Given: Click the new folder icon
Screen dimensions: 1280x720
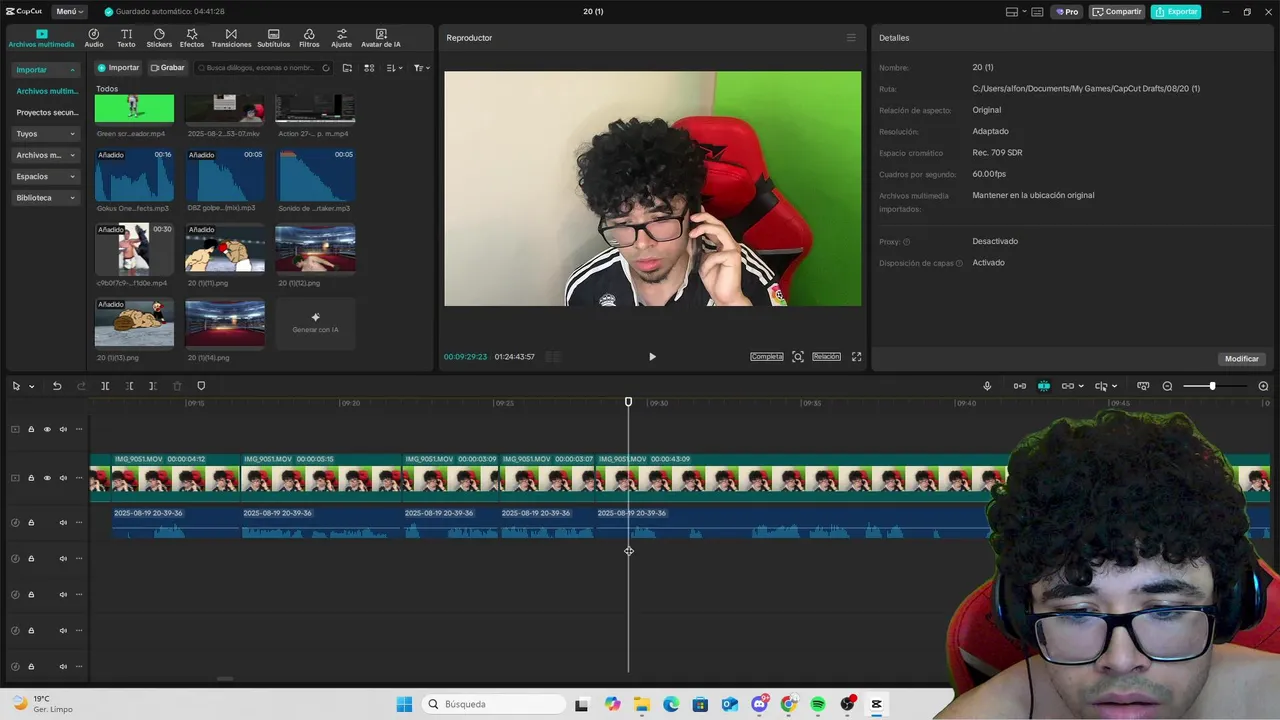Looking at the screenshot, I should 347,68.
